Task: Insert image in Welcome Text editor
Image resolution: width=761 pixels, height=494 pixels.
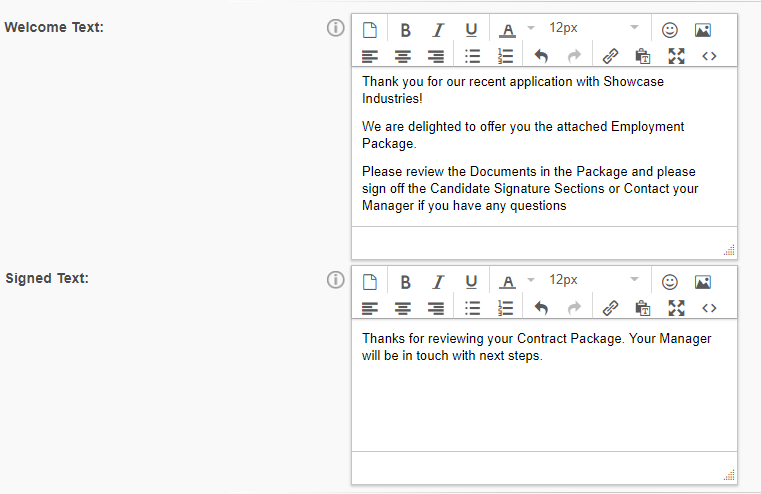Action: (x=703, y=30)
